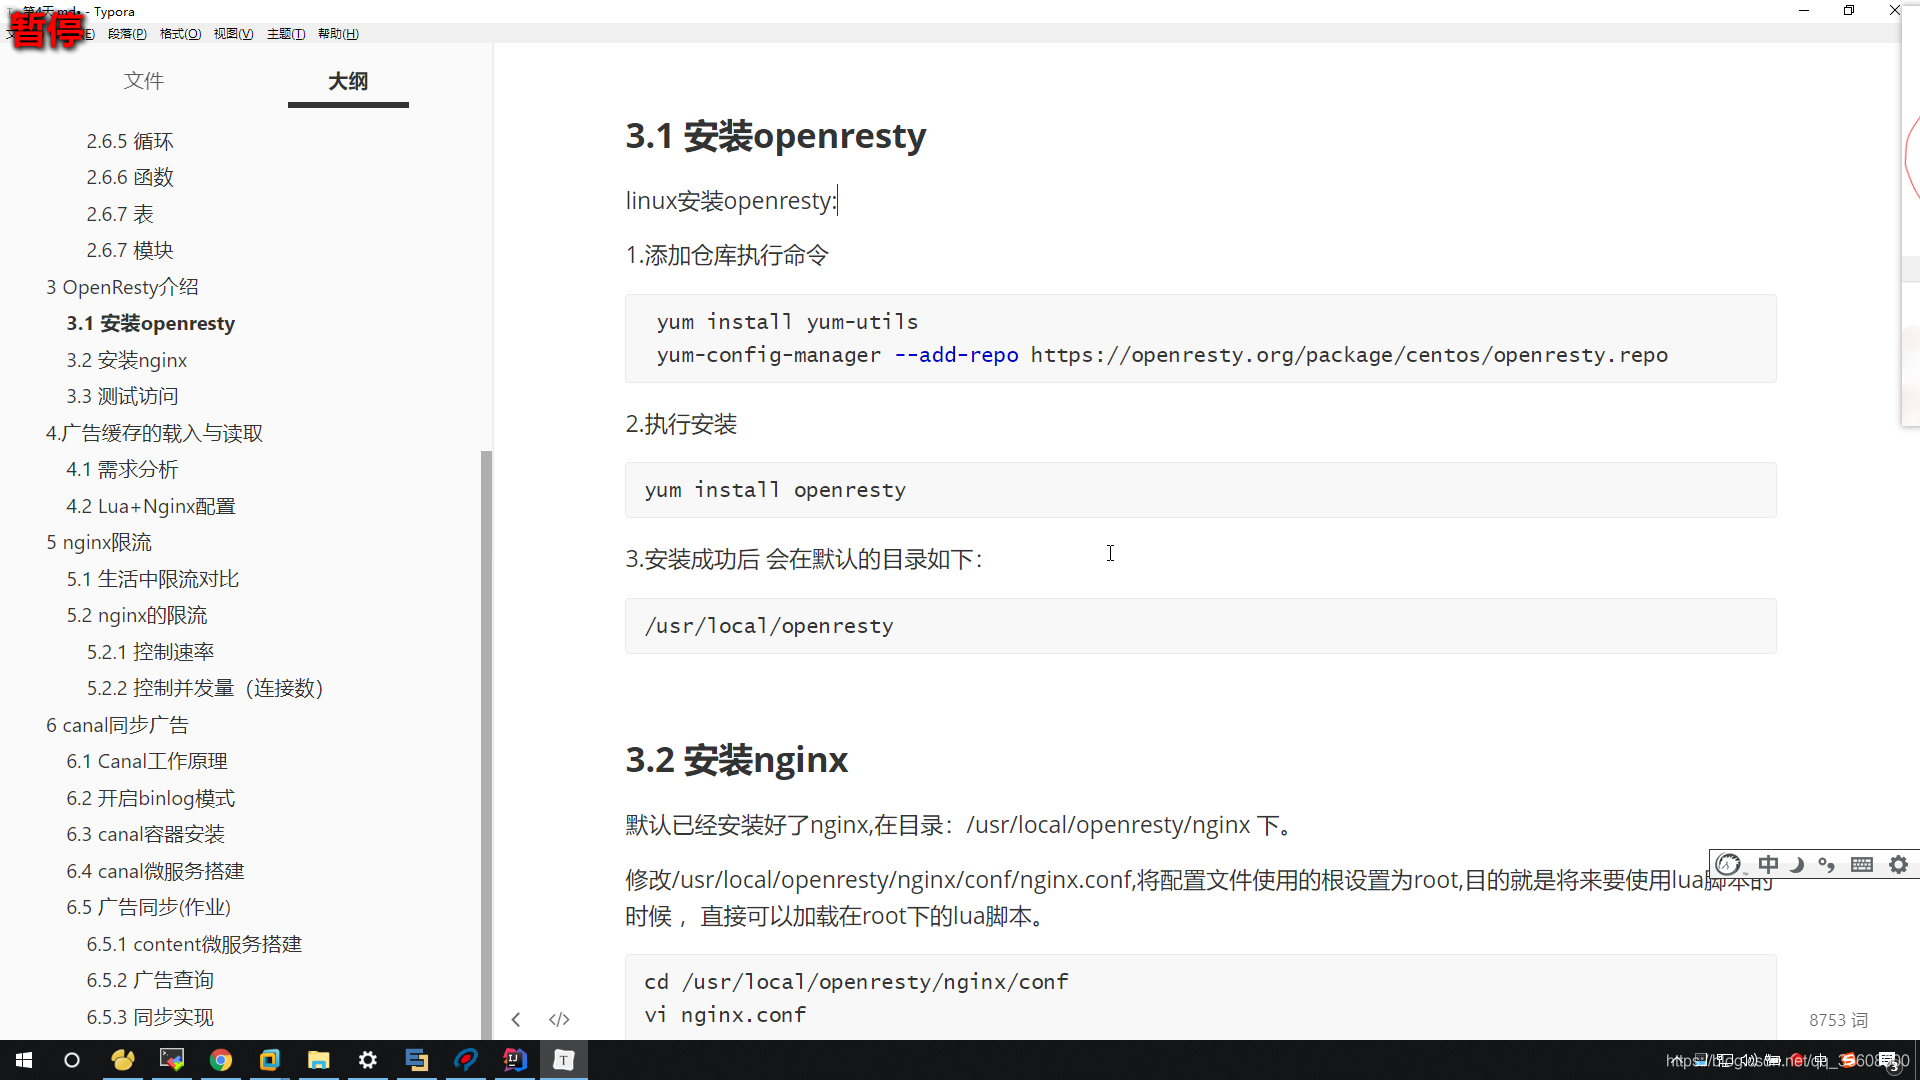Go to 6.1 Canal工作原理 outline entry
The width and height of the screenshot is (1920, 1080).
click(147, 761)
